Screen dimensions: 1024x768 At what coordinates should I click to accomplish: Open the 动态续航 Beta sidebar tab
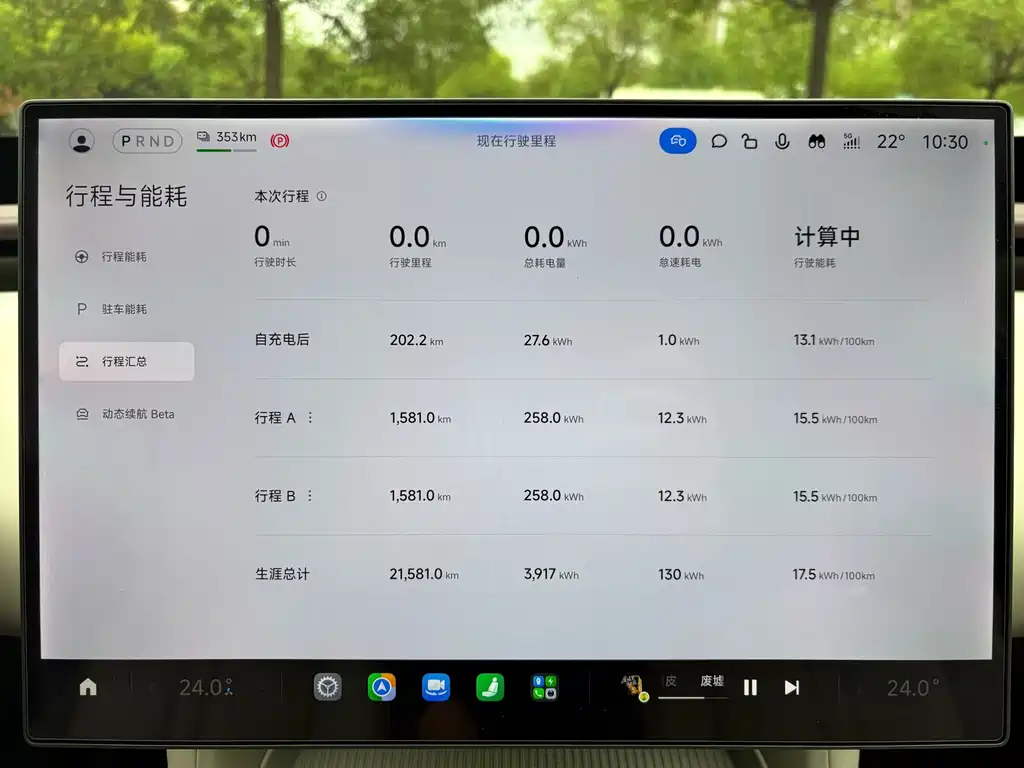pyautogui.click(x=126, y=414)
